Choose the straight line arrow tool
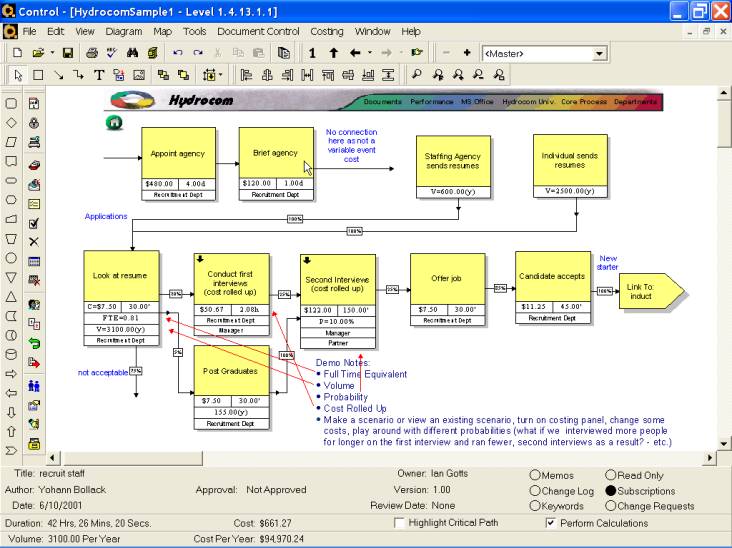The width and height of the screenshot is (732, 548). tap(58, 75)
